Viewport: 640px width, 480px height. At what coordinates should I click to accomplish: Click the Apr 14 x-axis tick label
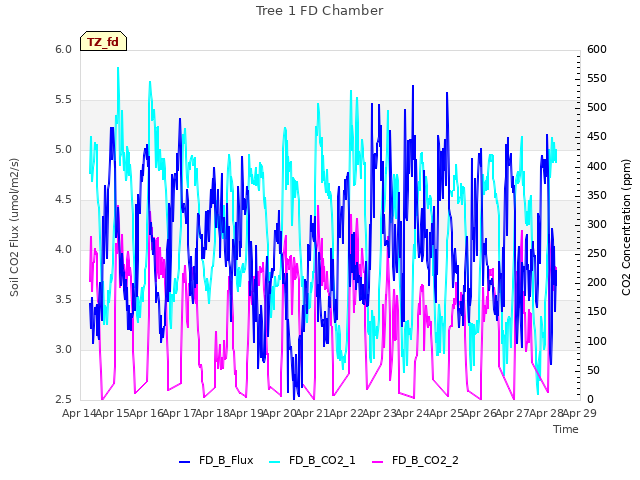pos(79,413)
